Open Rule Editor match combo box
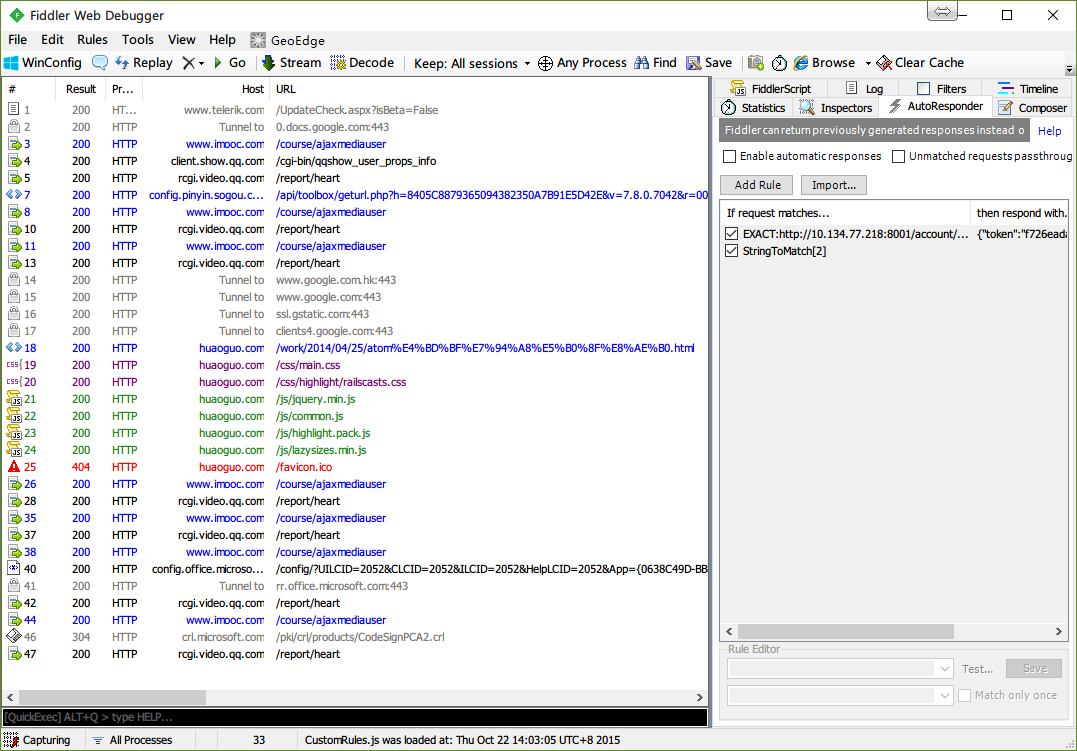The height and width of the screenshot is (751, 1077). 840,669
